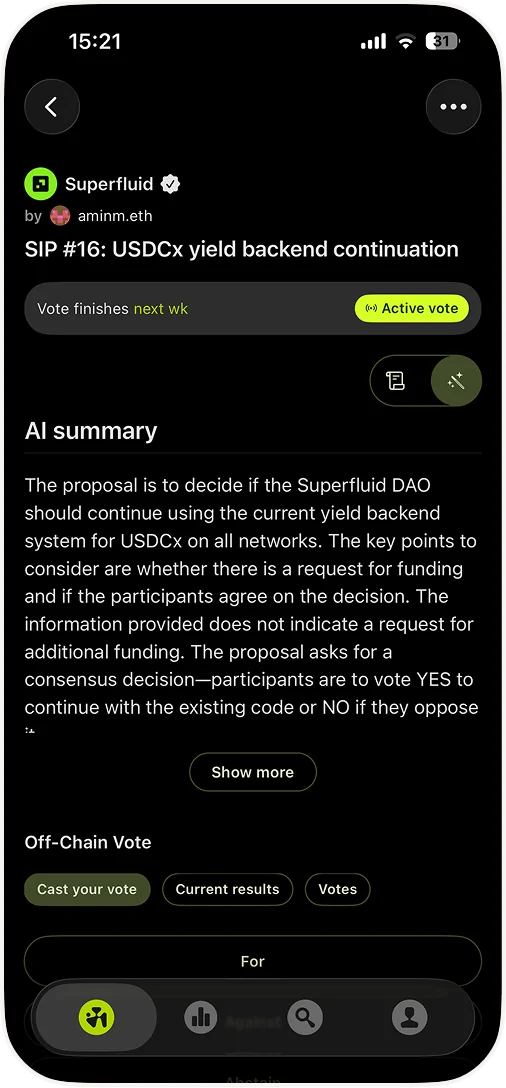Open the bar chart stats icon in bottom bar
The width and height of the screenshot is (506, 1088).
point(201,1018)
